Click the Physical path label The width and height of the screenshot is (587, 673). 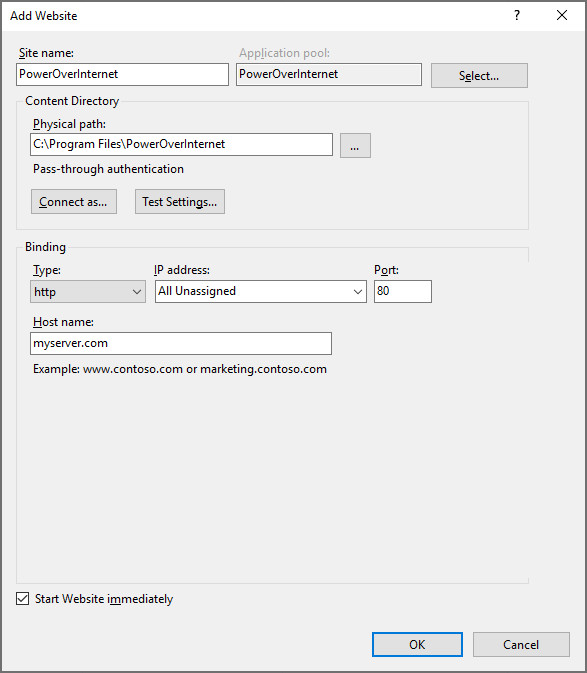click(x=70, y=124)
